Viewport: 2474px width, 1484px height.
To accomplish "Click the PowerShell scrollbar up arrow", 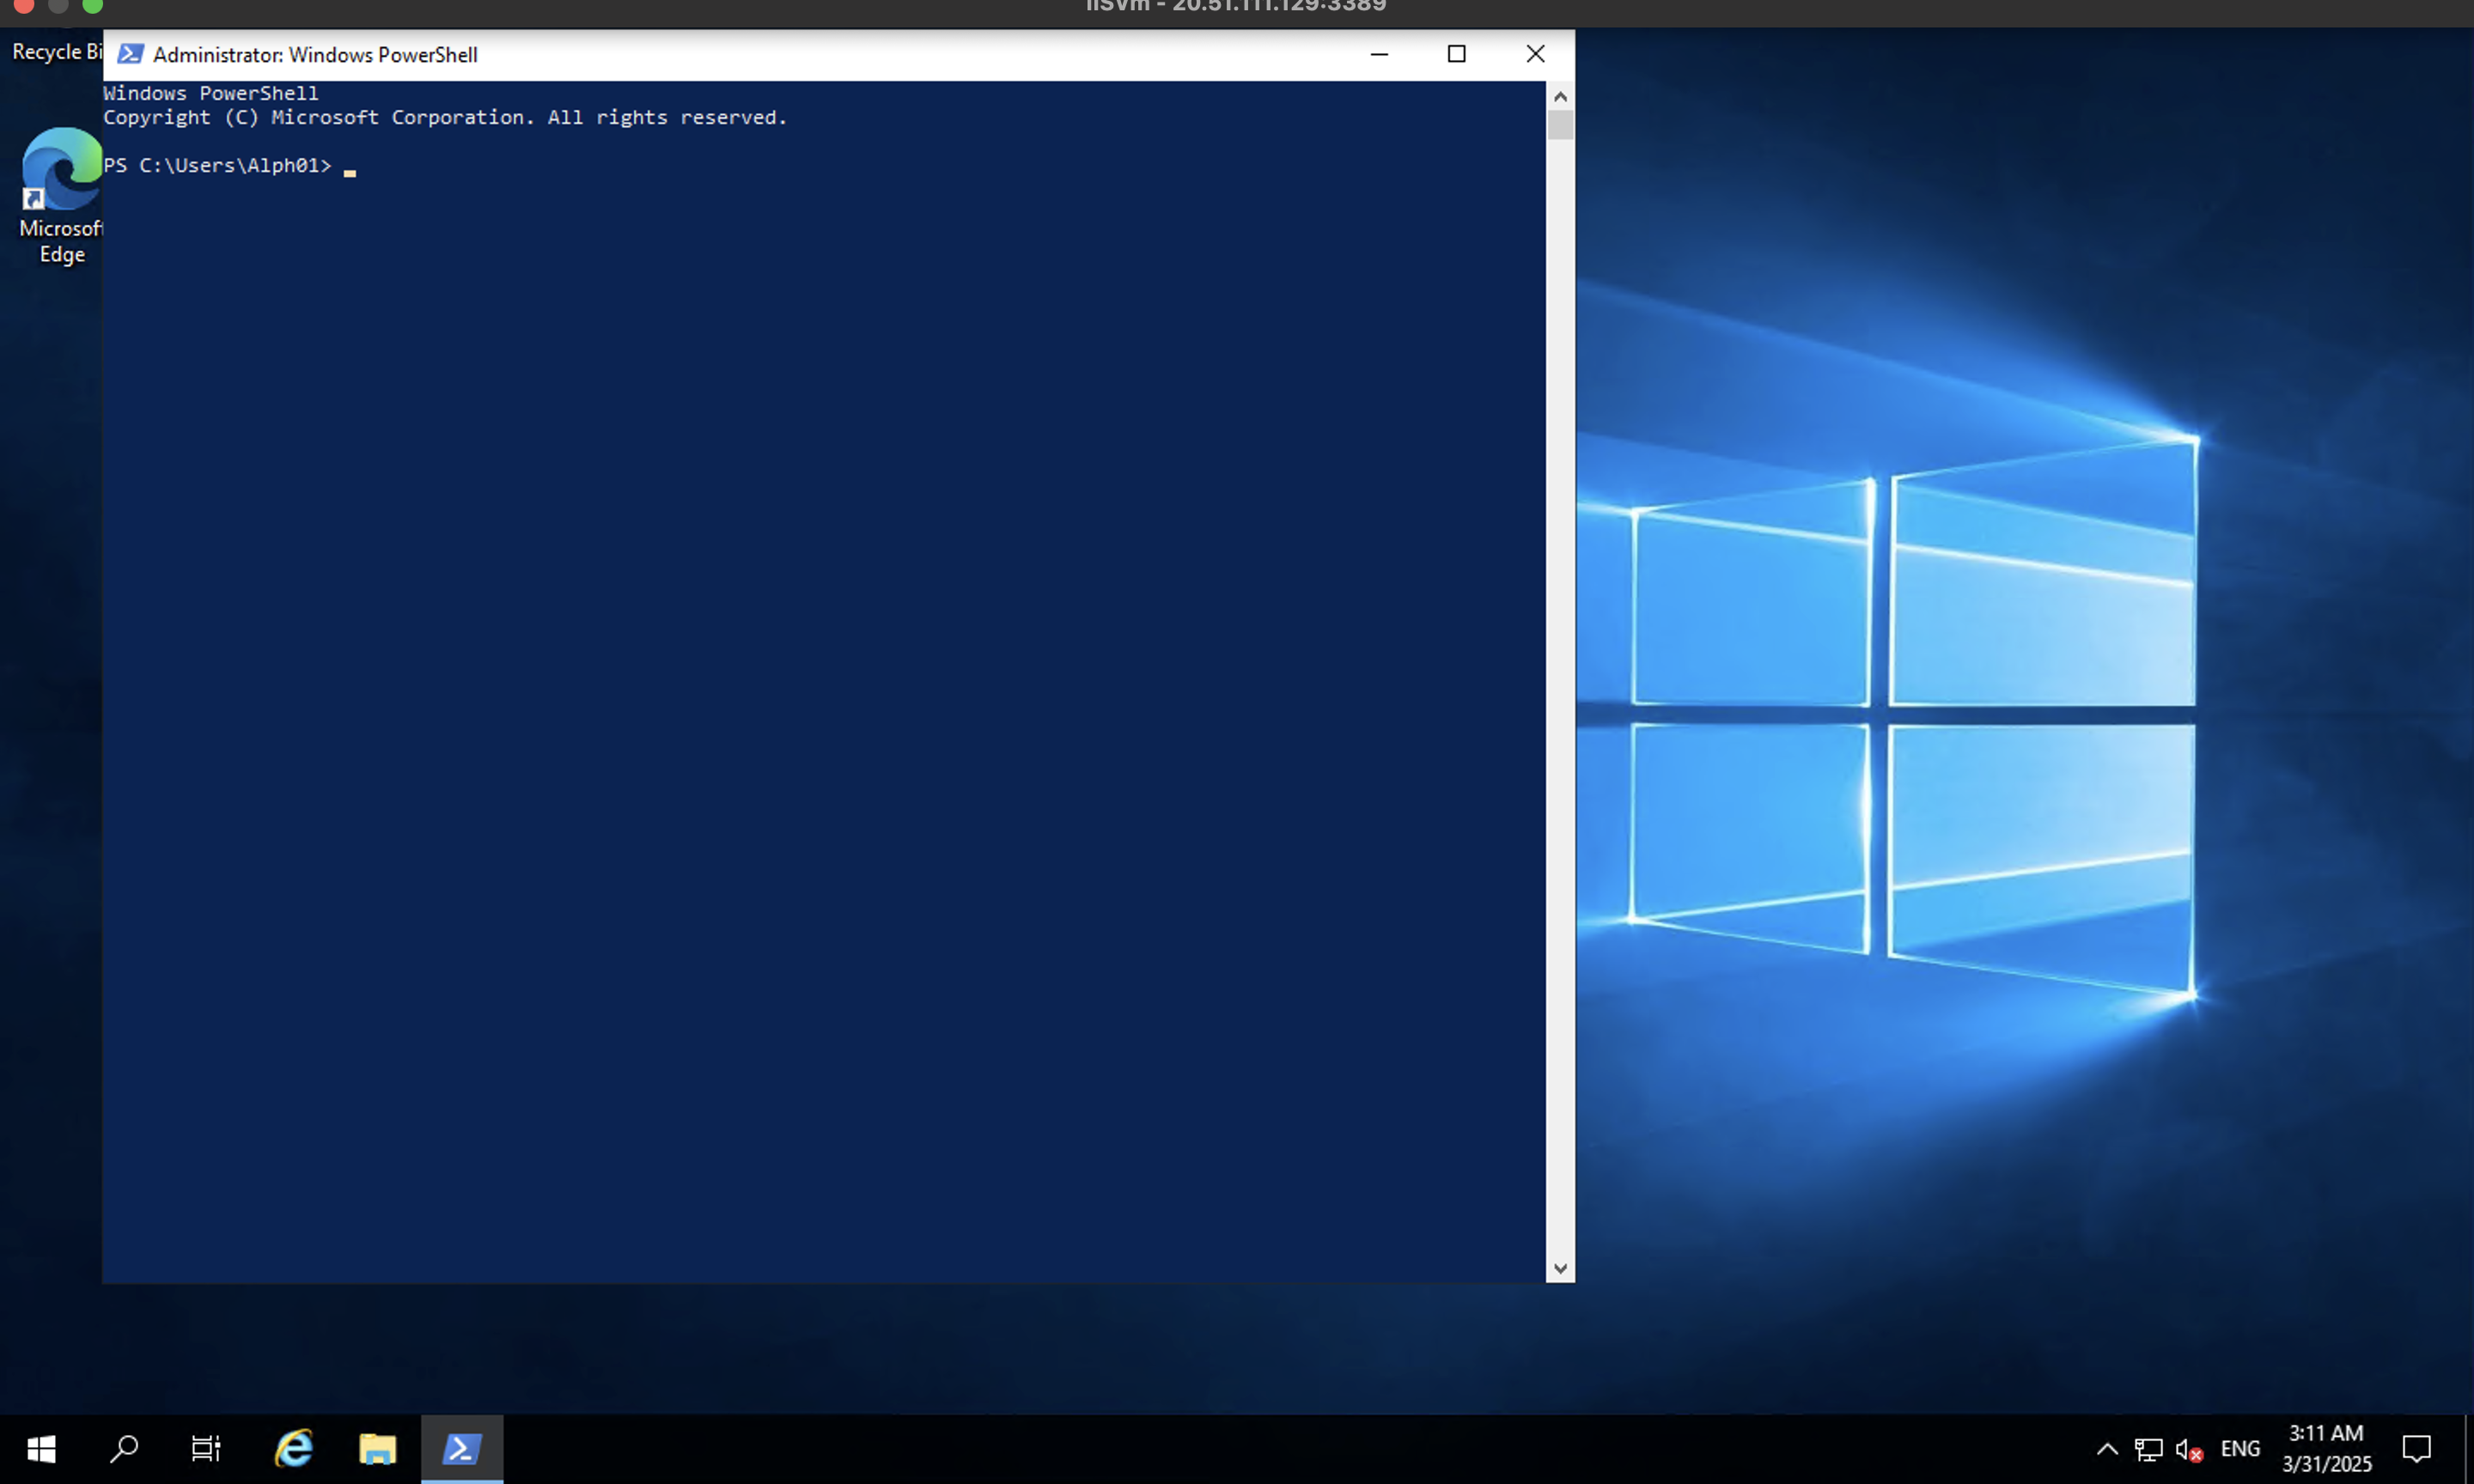I will [x=1560, y=96].
